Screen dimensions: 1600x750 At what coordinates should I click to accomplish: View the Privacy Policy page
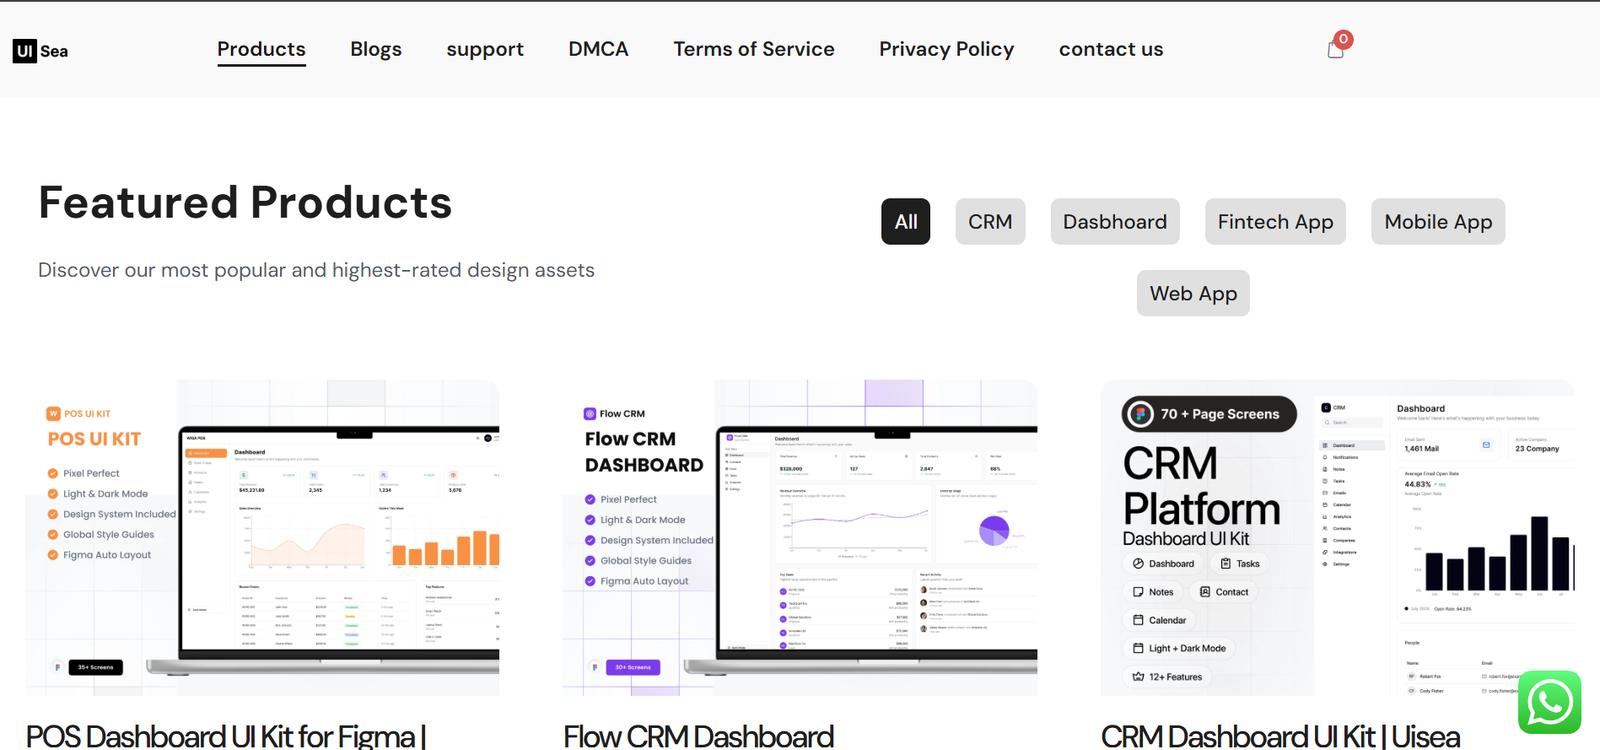point(946,49)
